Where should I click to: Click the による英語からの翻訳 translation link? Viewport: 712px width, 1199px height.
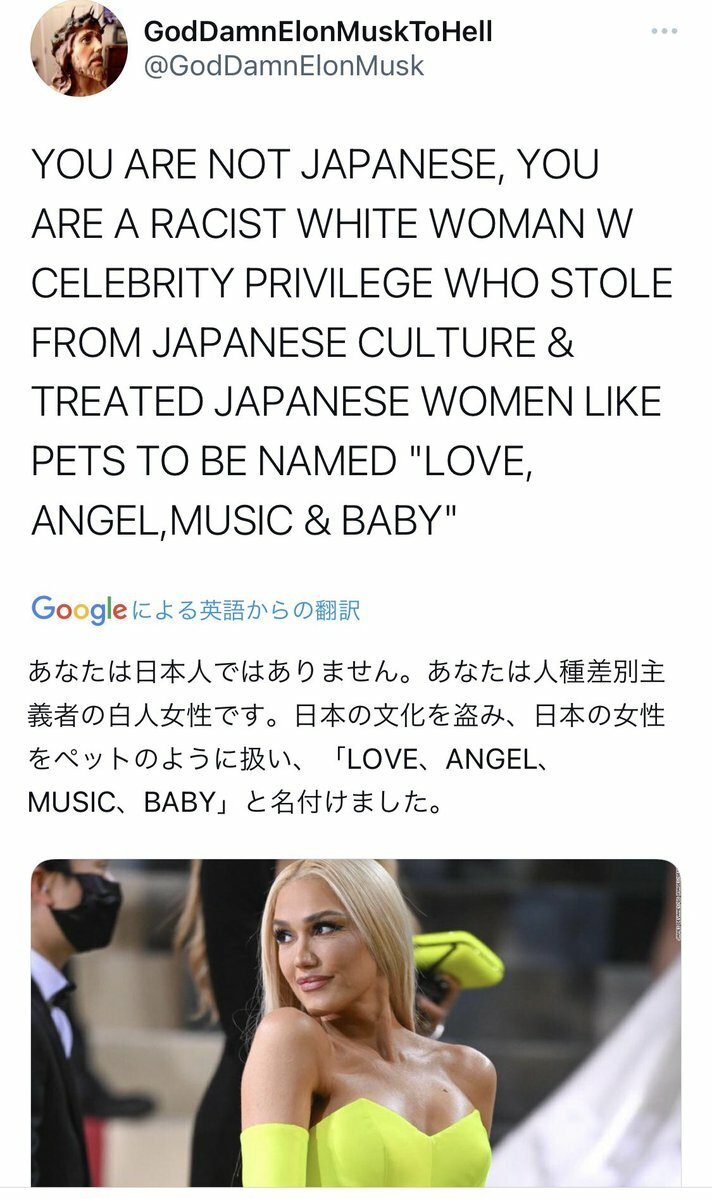(245, 610)
